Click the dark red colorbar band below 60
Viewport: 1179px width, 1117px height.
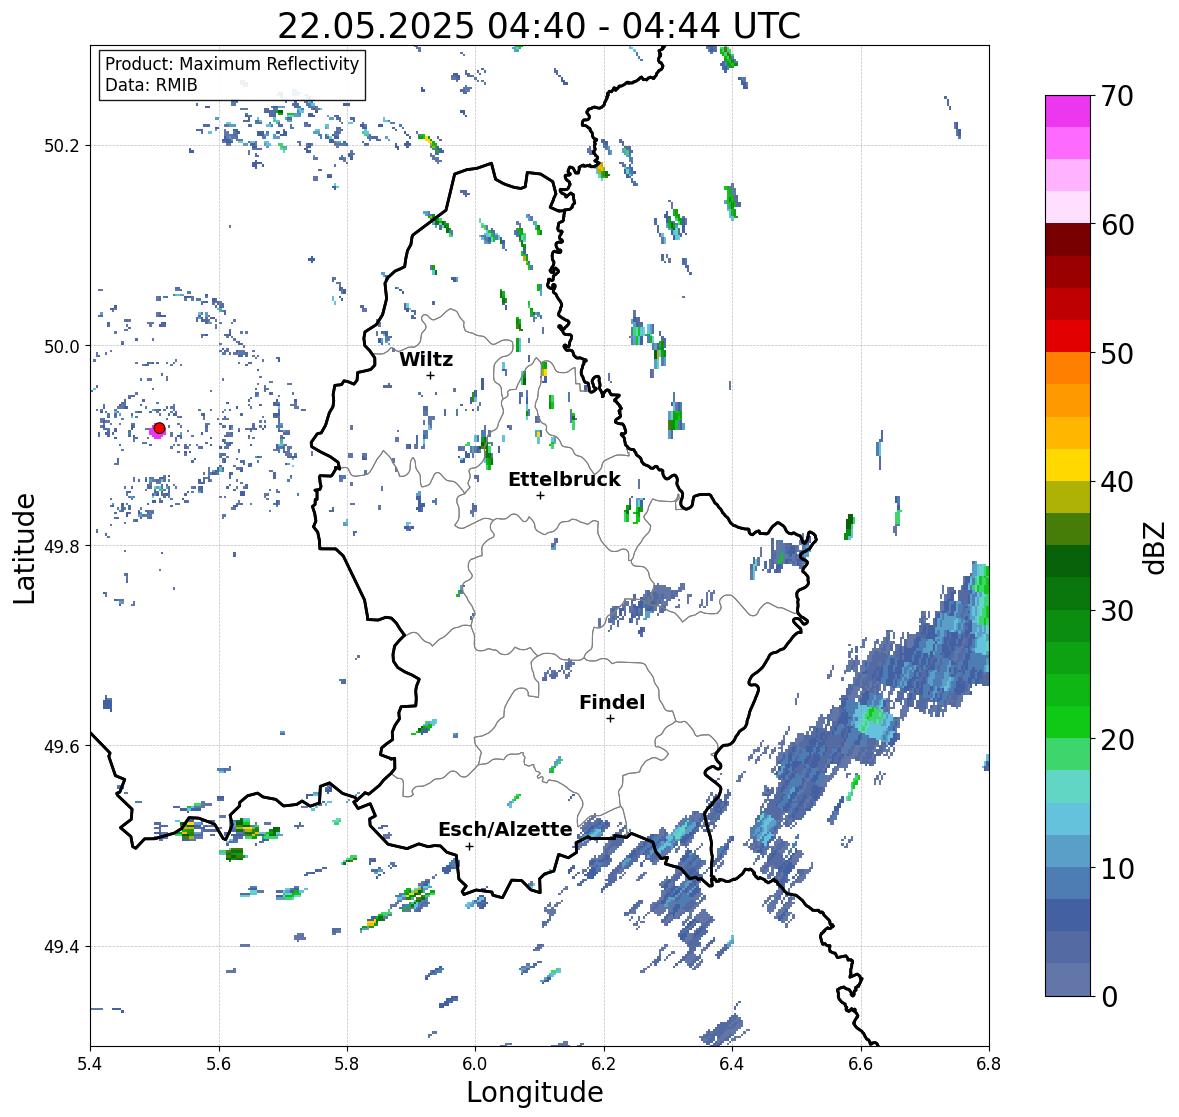tap(1068, 239)
